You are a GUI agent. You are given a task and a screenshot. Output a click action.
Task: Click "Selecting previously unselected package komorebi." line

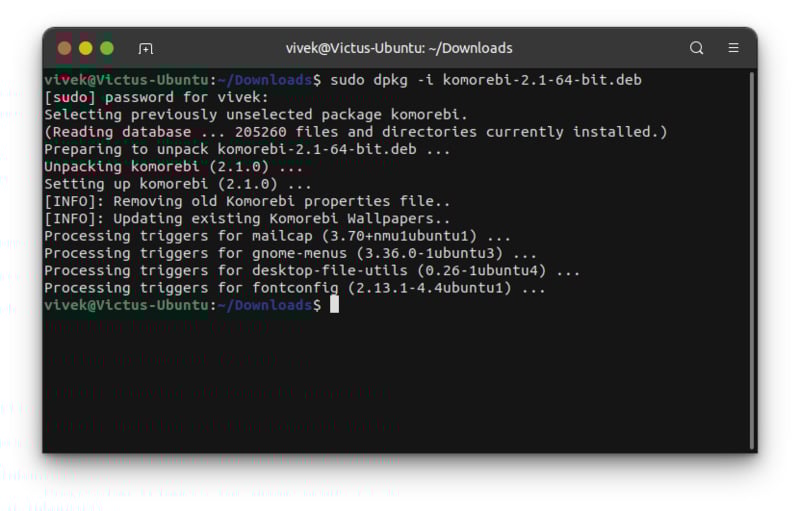(x=256, y=115)
